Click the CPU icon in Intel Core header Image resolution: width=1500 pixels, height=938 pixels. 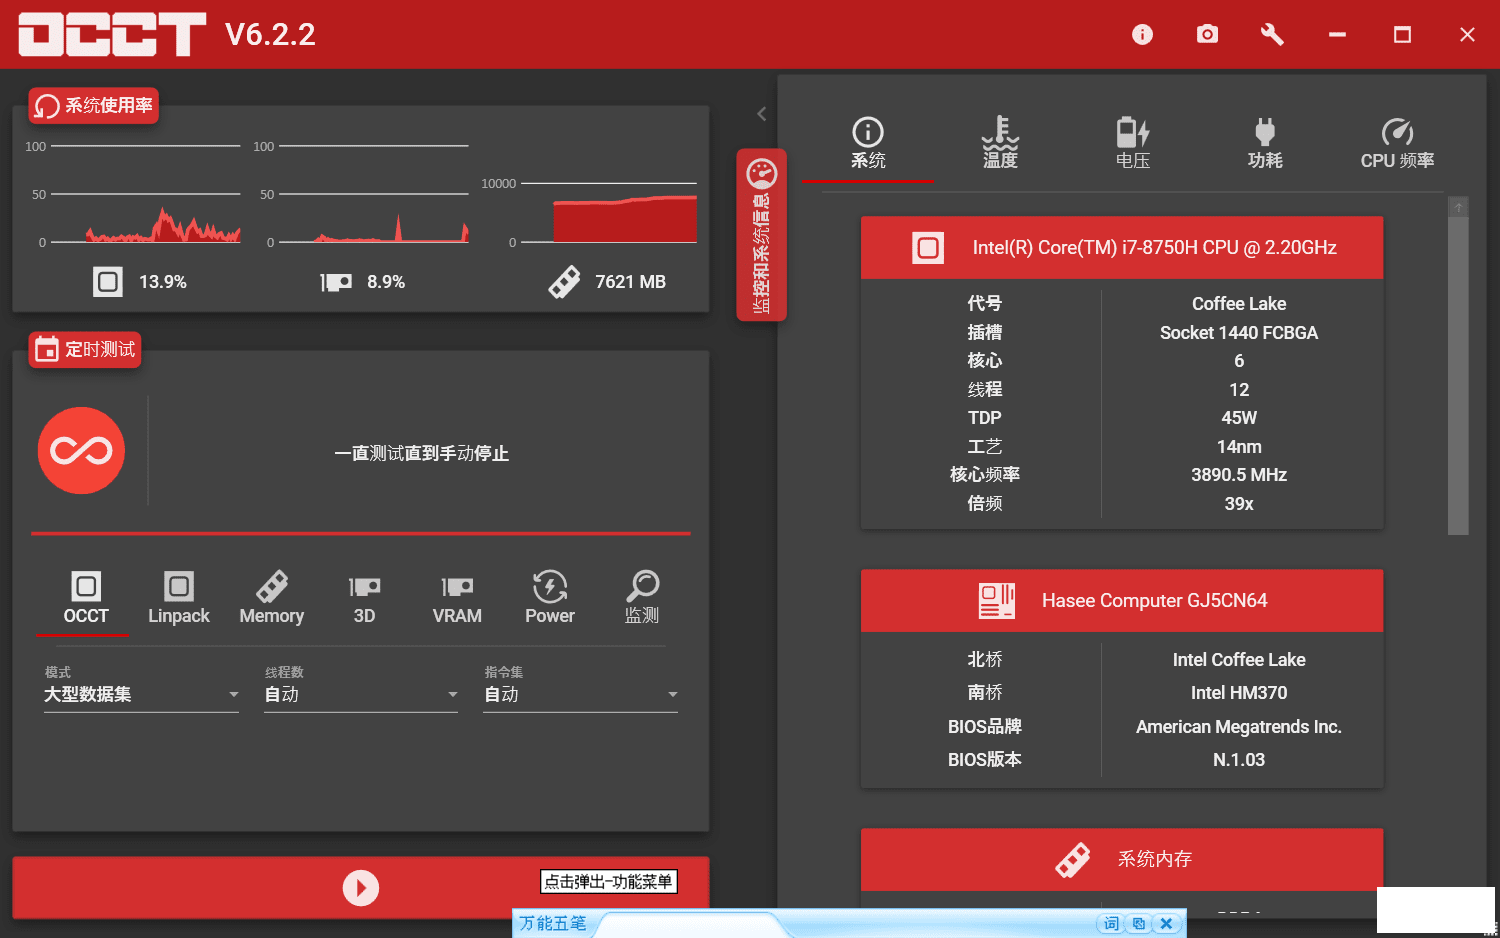click(928, 247)
